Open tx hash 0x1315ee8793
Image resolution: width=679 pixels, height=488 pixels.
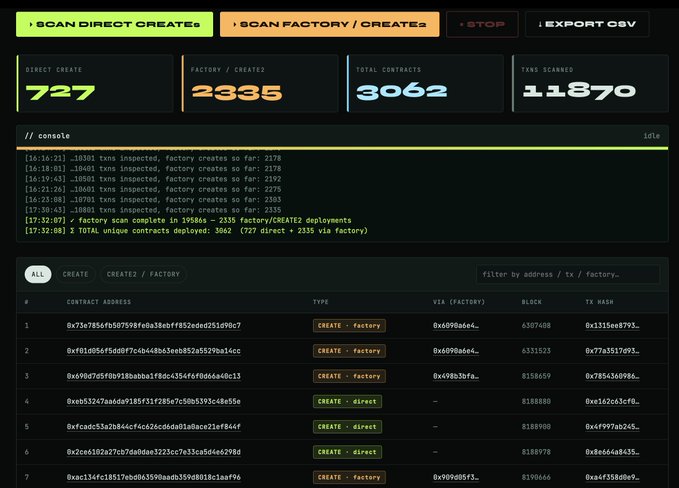(612, 326)
